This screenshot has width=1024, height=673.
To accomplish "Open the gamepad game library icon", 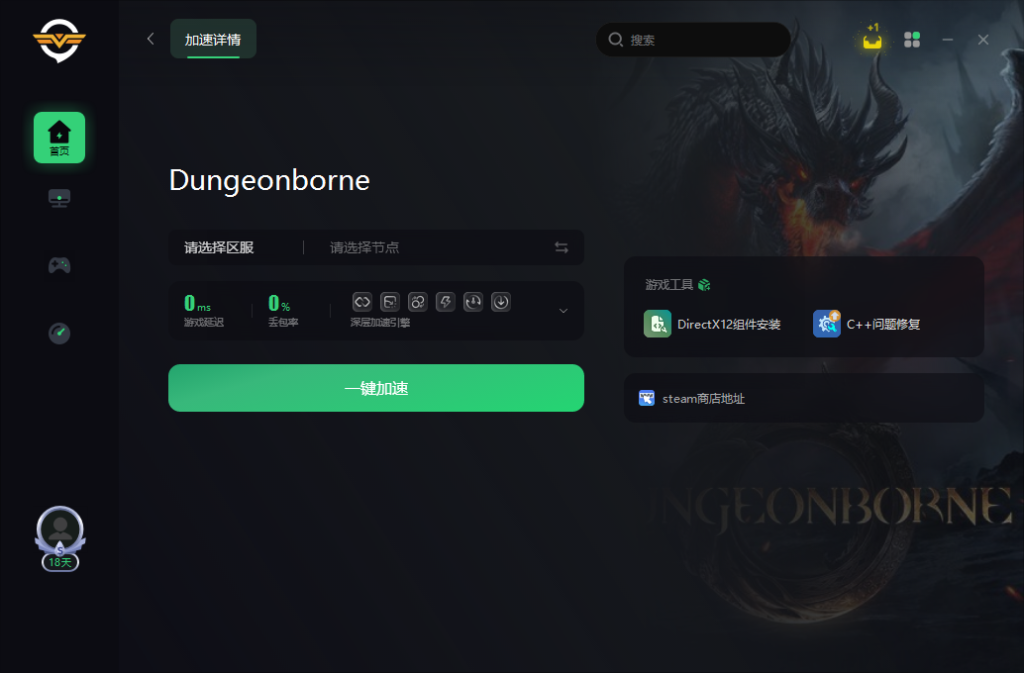I will 59,265.
